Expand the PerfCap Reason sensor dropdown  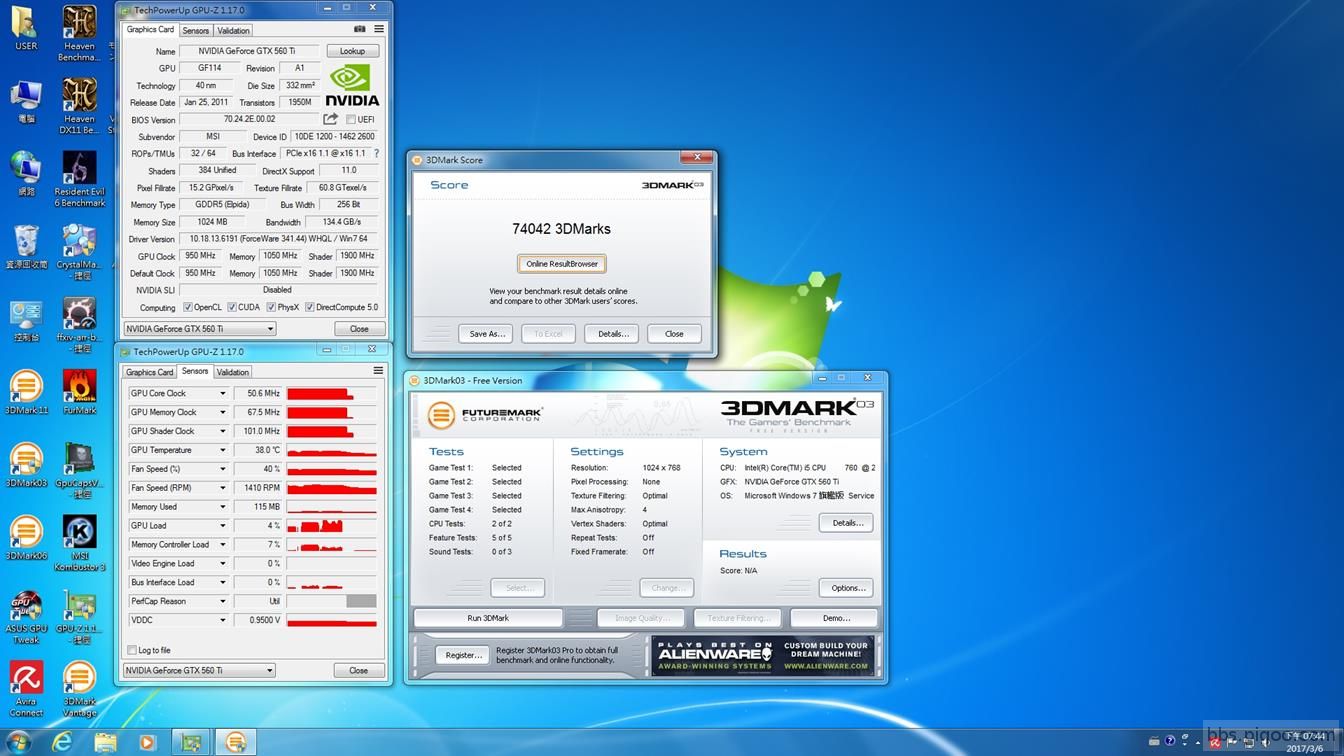[222, 601]
